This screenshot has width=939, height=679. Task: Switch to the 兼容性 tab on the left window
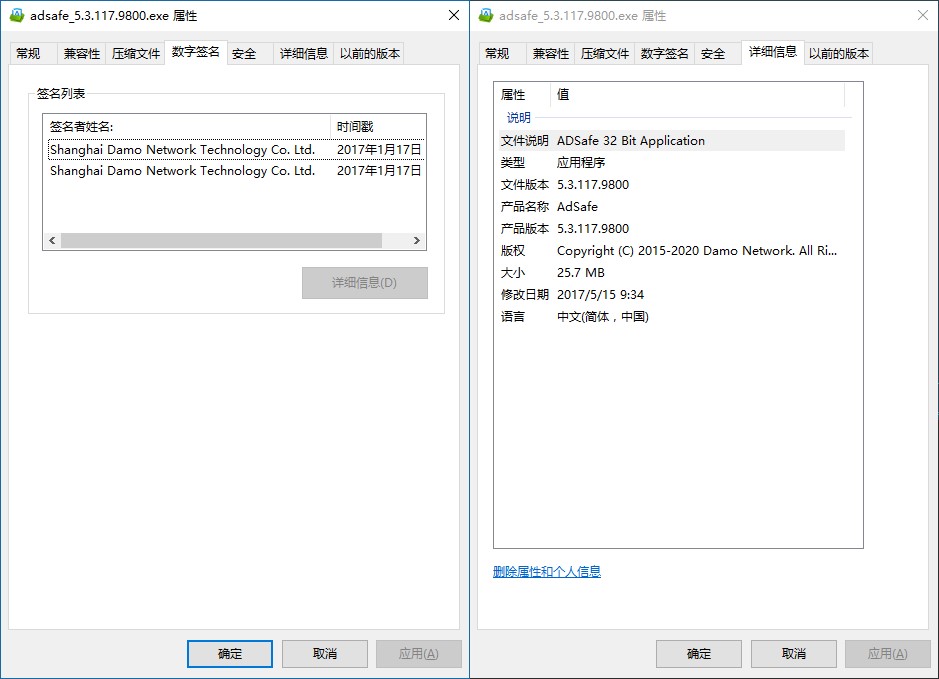click(x=82, y=53)
